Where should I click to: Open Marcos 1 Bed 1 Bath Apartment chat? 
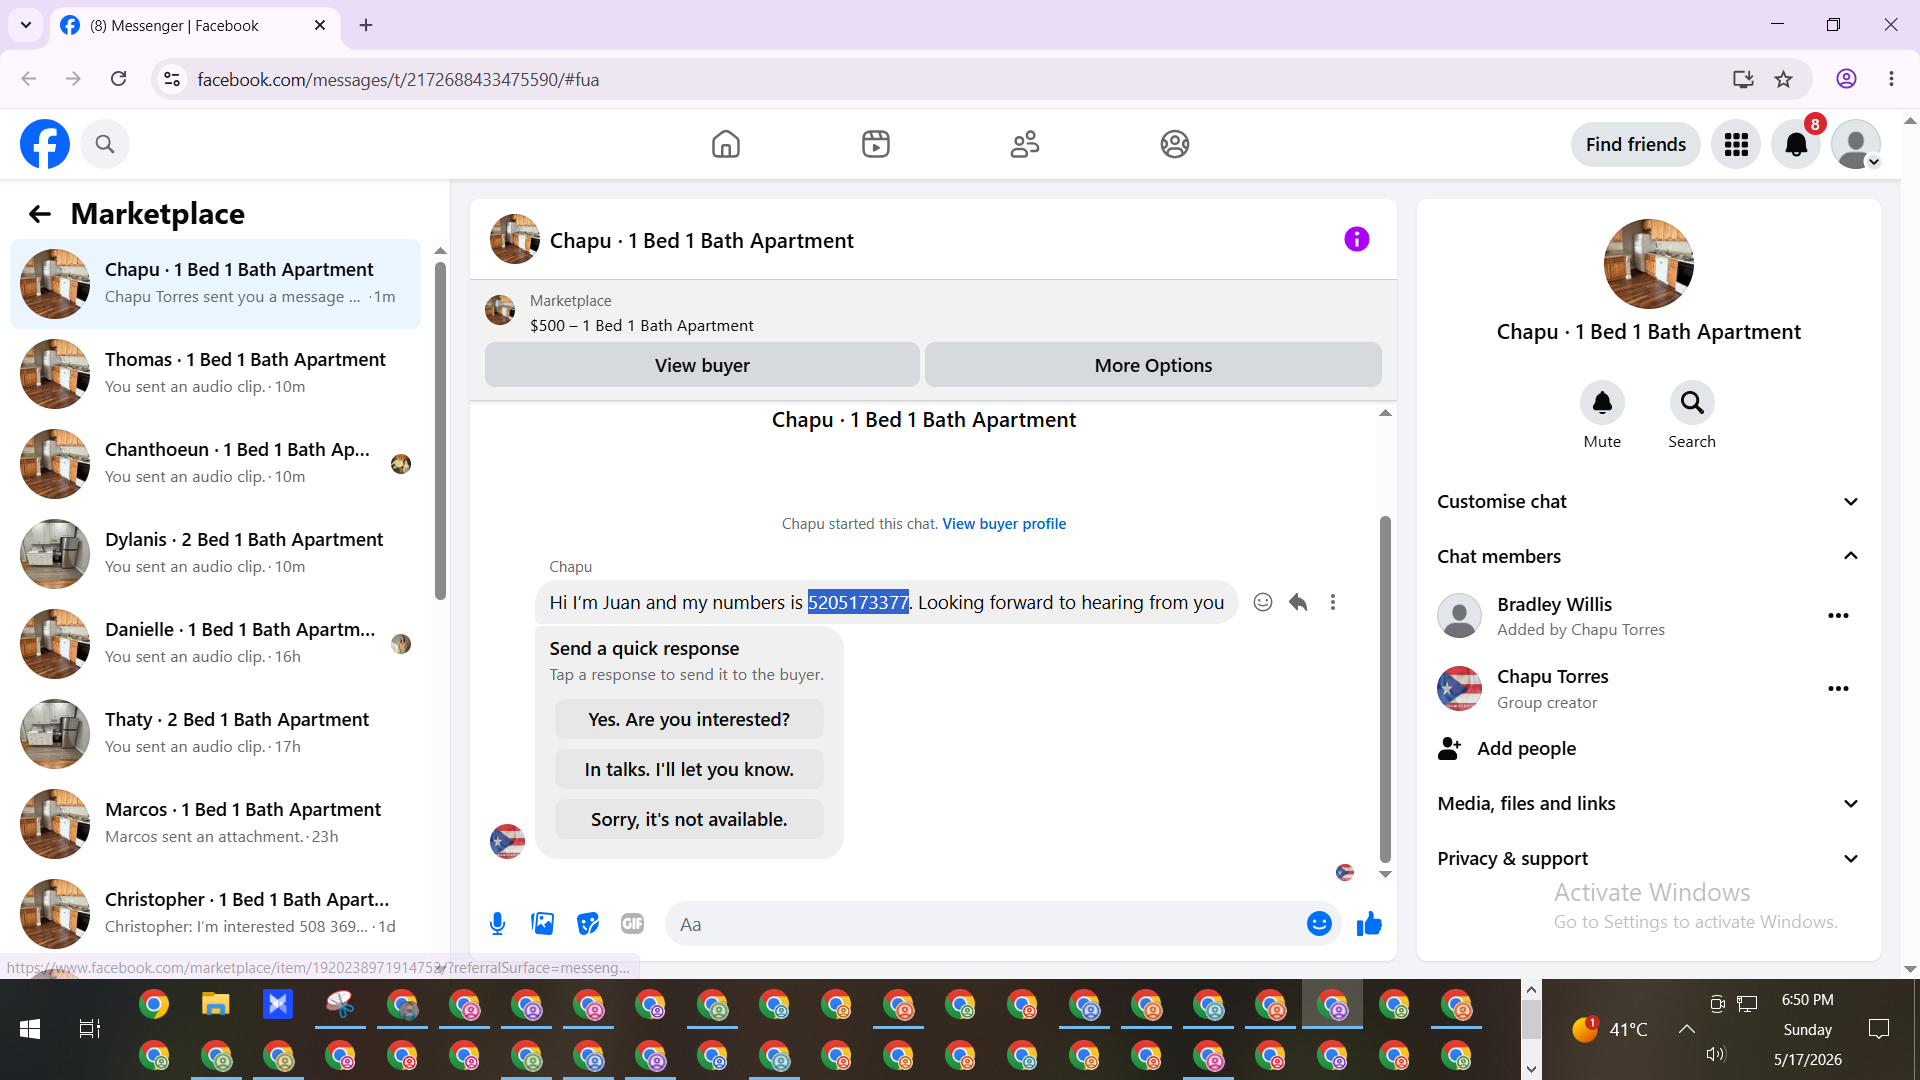pos(215,824)
